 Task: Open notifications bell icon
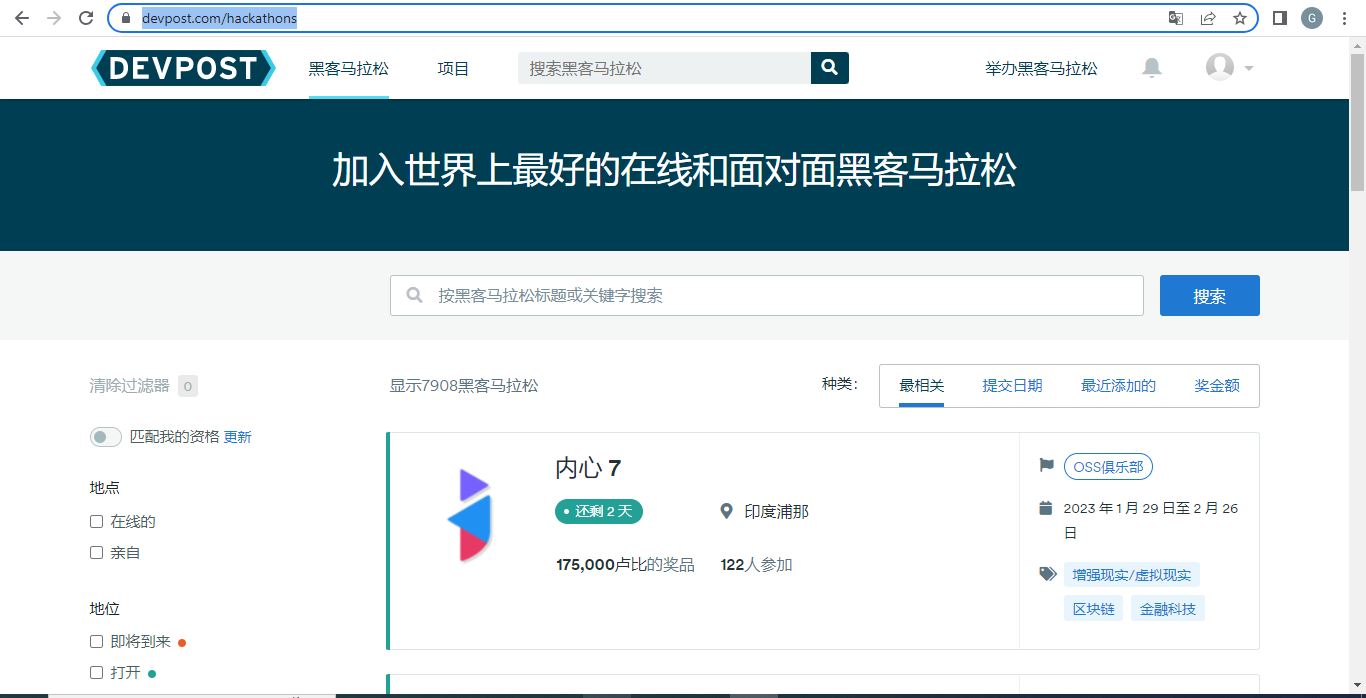click(x=1152, y=68)
